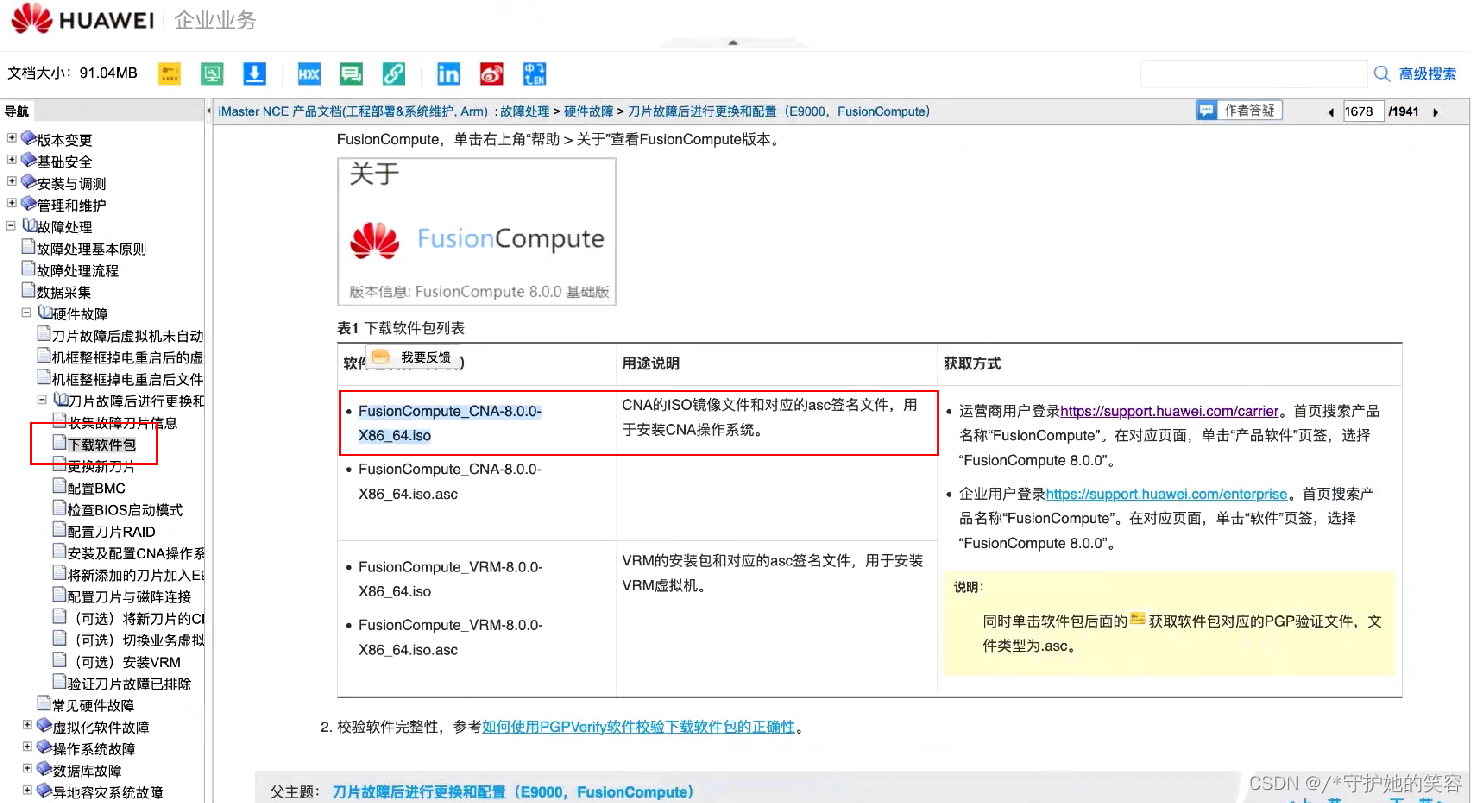This screenshot has width=1478, height=803.
Task: Expand the 虚拟化软件故障 tree node
Action: pyautogui.click(x=27, y=727)
